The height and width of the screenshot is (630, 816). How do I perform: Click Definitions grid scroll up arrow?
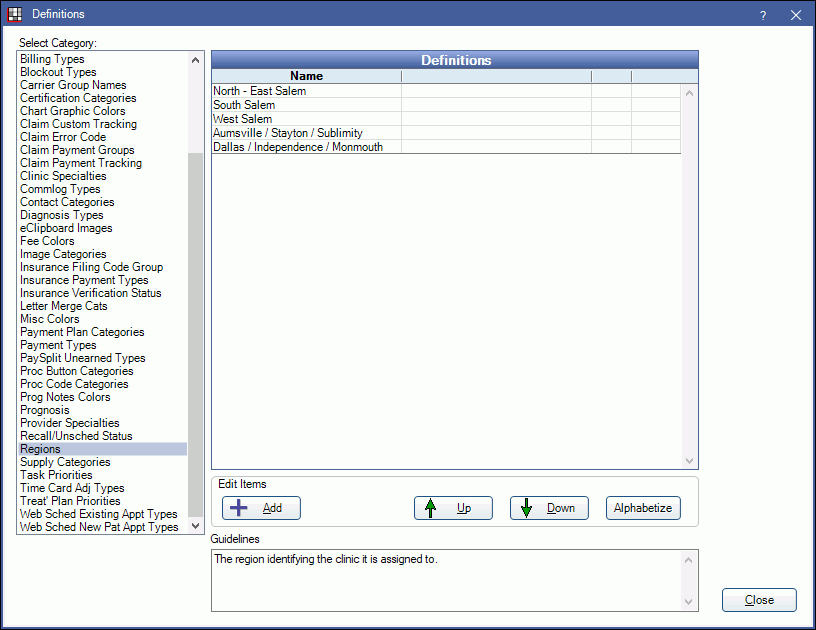click(x=690, y=93)
